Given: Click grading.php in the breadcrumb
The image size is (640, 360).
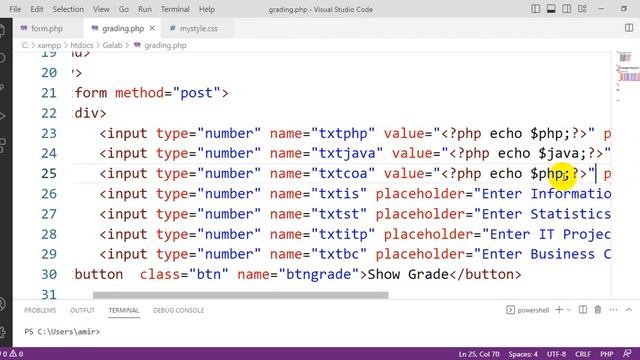Looking at the screenshot, I should pos(165,45).
